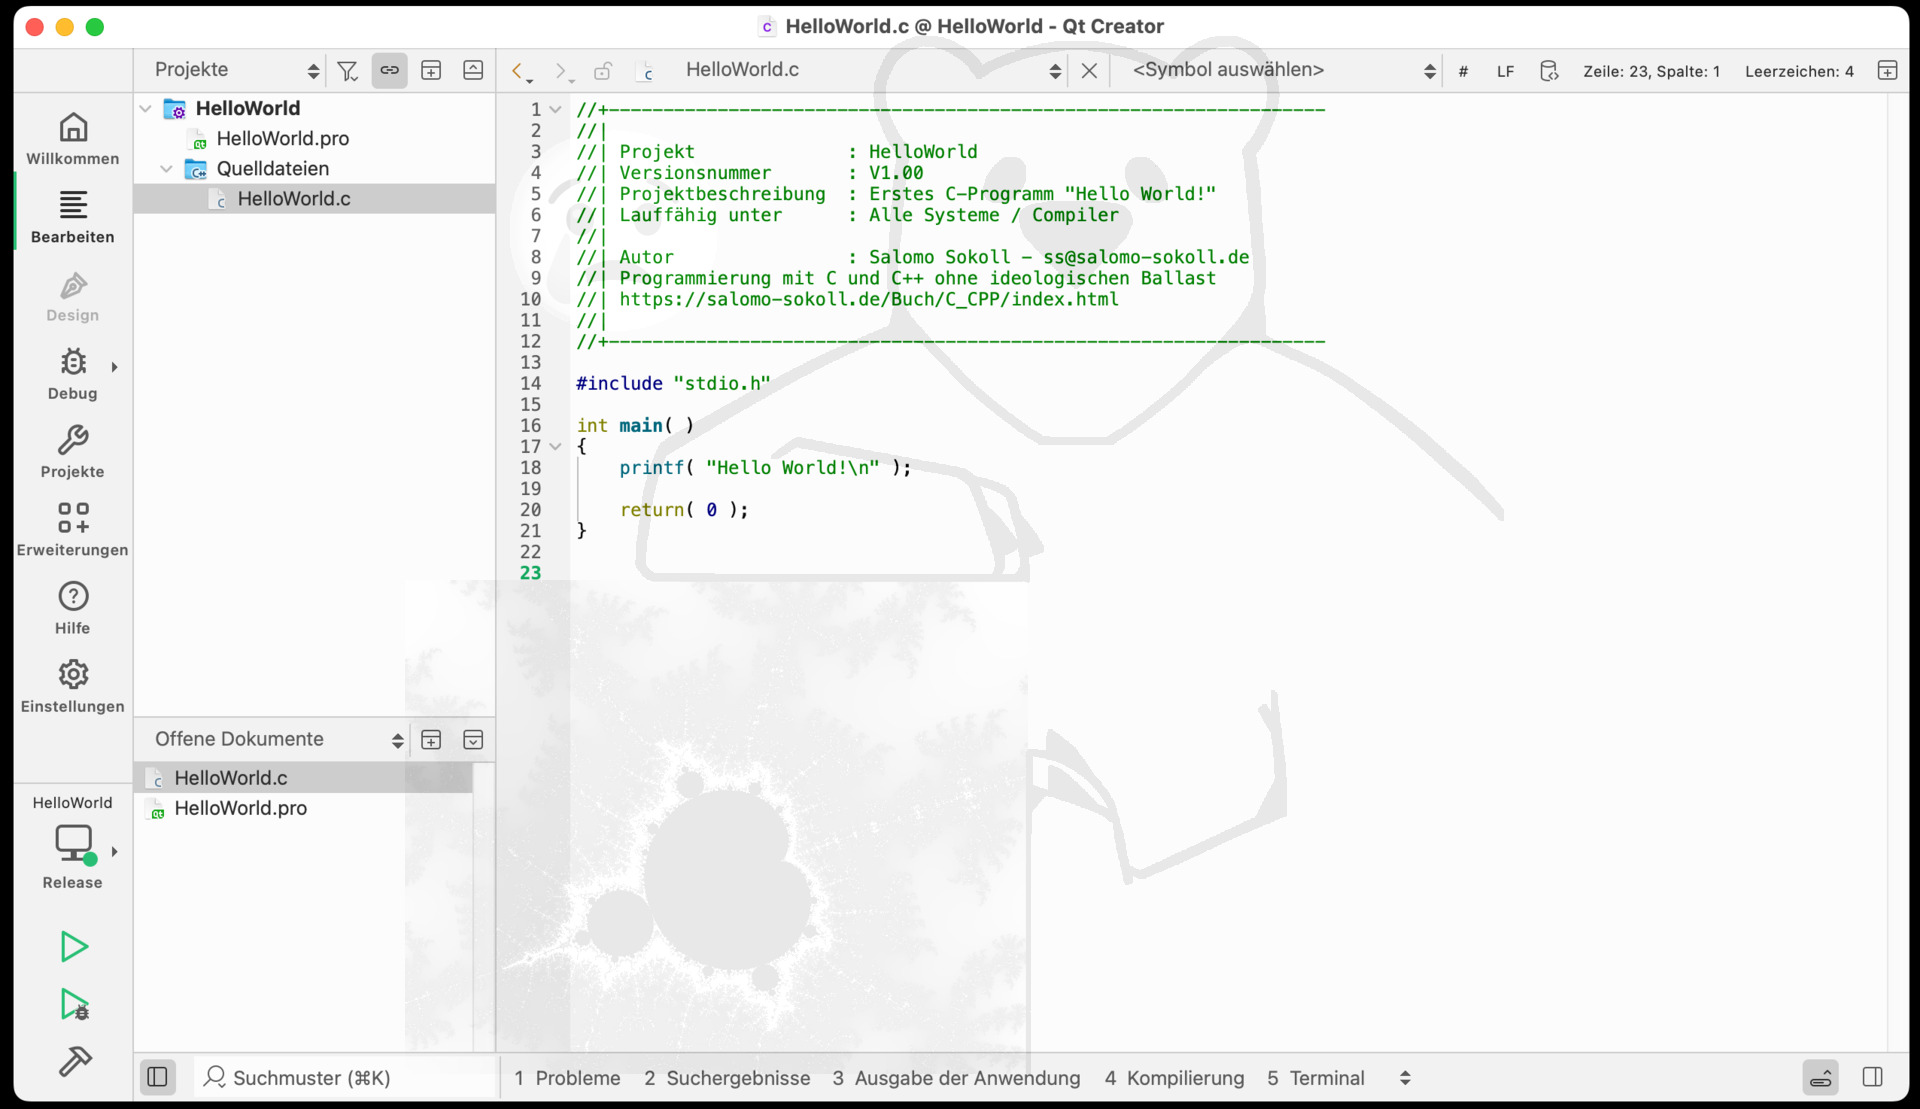Go back in navigation history
Image resolution: width=1920 pixels, height=1109 pixels.
[x=519, y=71]
